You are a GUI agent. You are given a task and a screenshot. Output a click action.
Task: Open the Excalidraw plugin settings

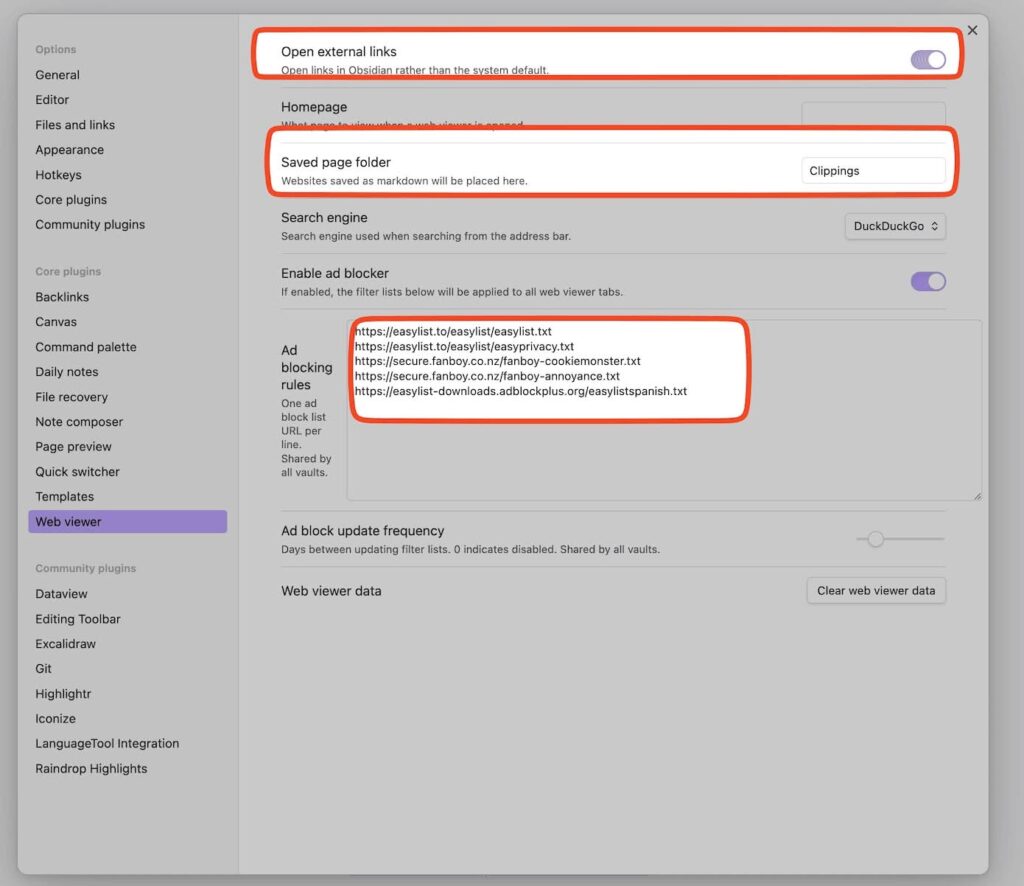(x=65, y=643)
